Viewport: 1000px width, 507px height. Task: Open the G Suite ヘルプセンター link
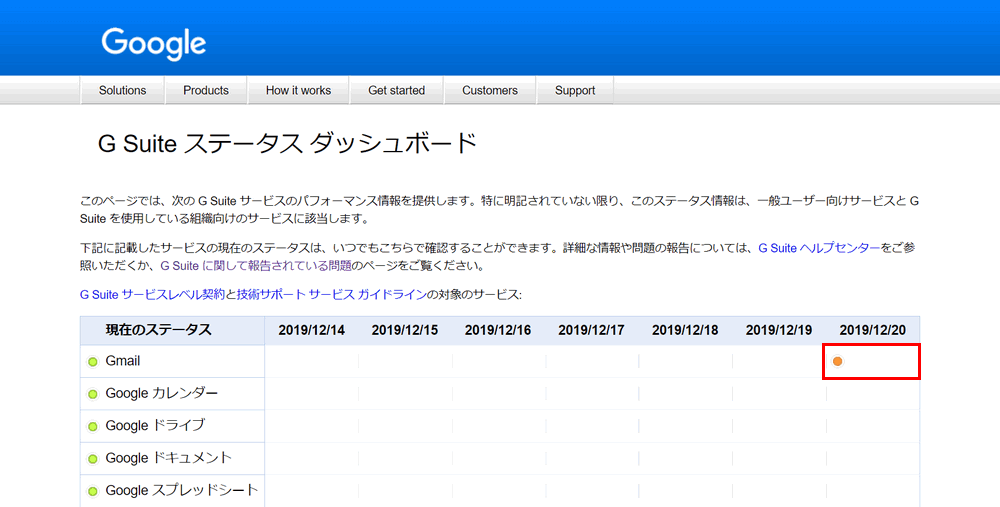click(x=819, y=247)
